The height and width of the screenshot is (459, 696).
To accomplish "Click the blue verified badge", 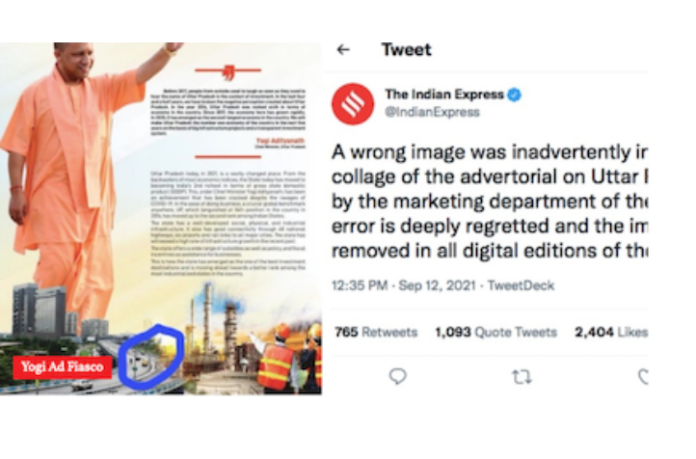I will coord(514,95).
